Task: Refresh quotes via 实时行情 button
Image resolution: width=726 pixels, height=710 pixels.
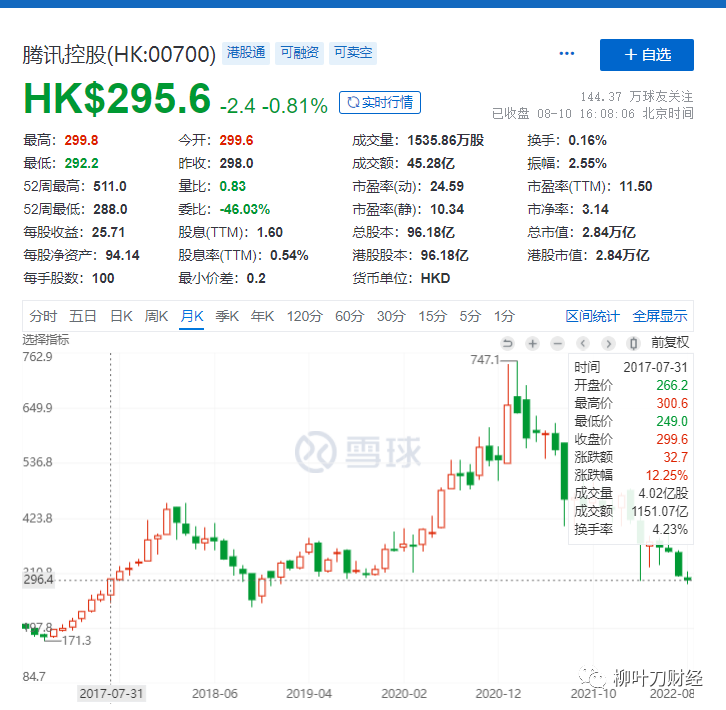Action: pyautogui.click(x=380, y=102)
